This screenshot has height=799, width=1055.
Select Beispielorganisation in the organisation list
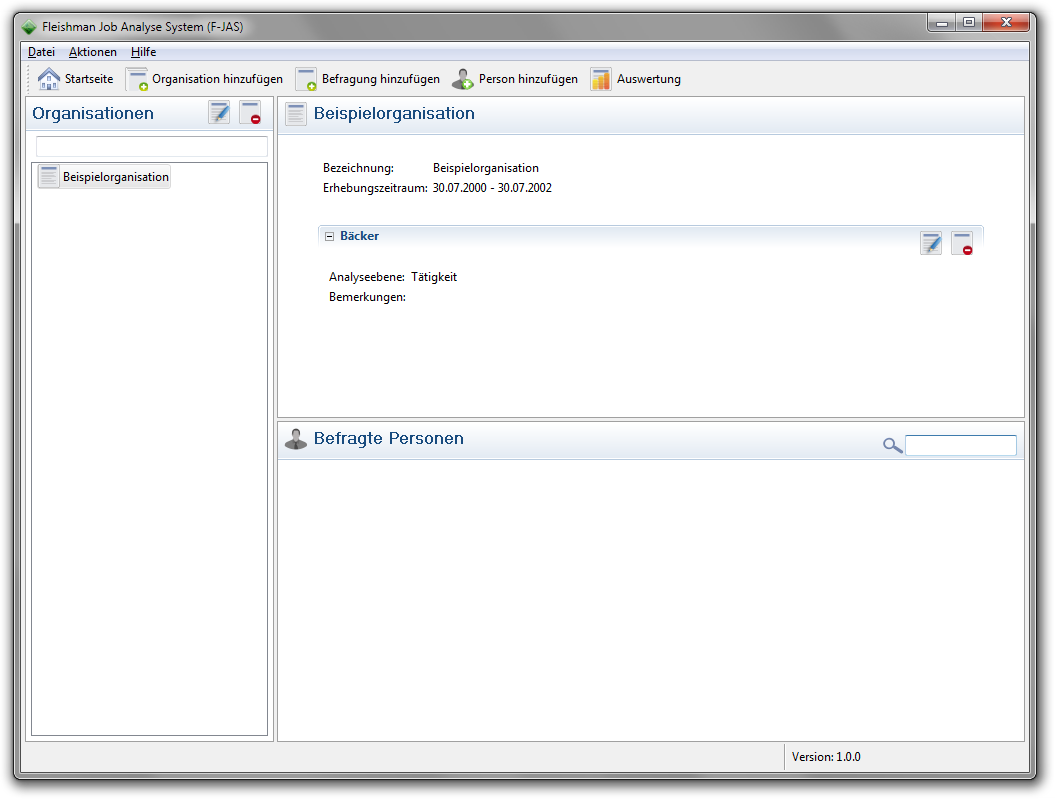(x=104, y=177)
